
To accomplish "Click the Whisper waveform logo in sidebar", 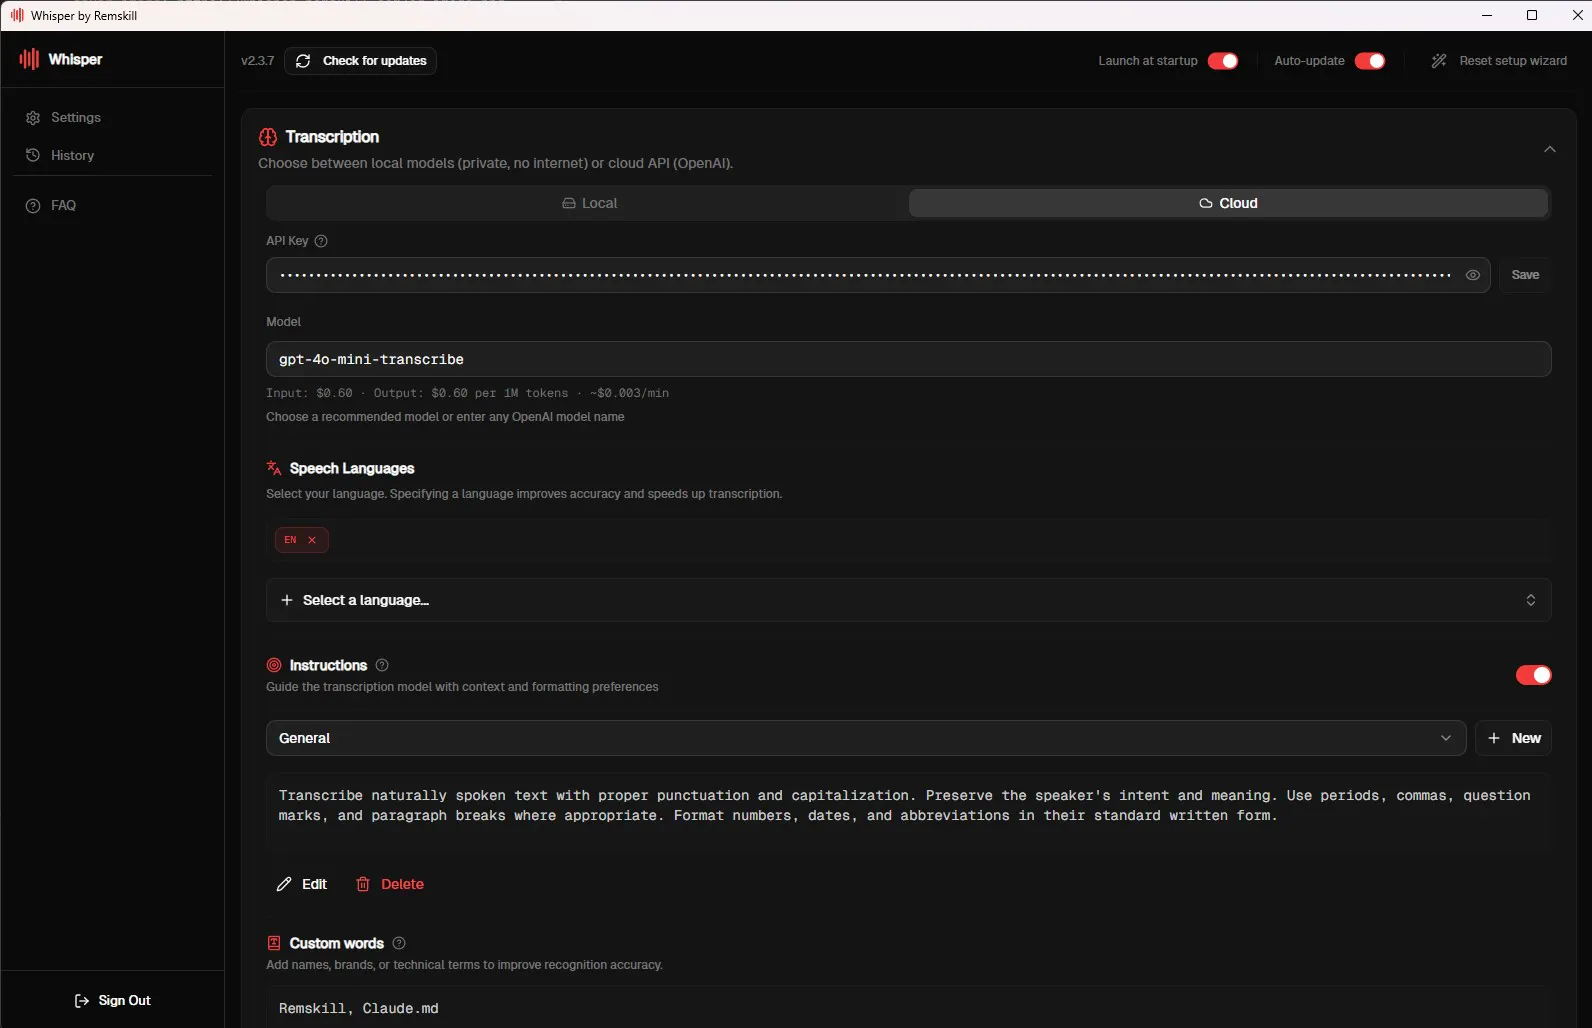I will coord(29,59).
